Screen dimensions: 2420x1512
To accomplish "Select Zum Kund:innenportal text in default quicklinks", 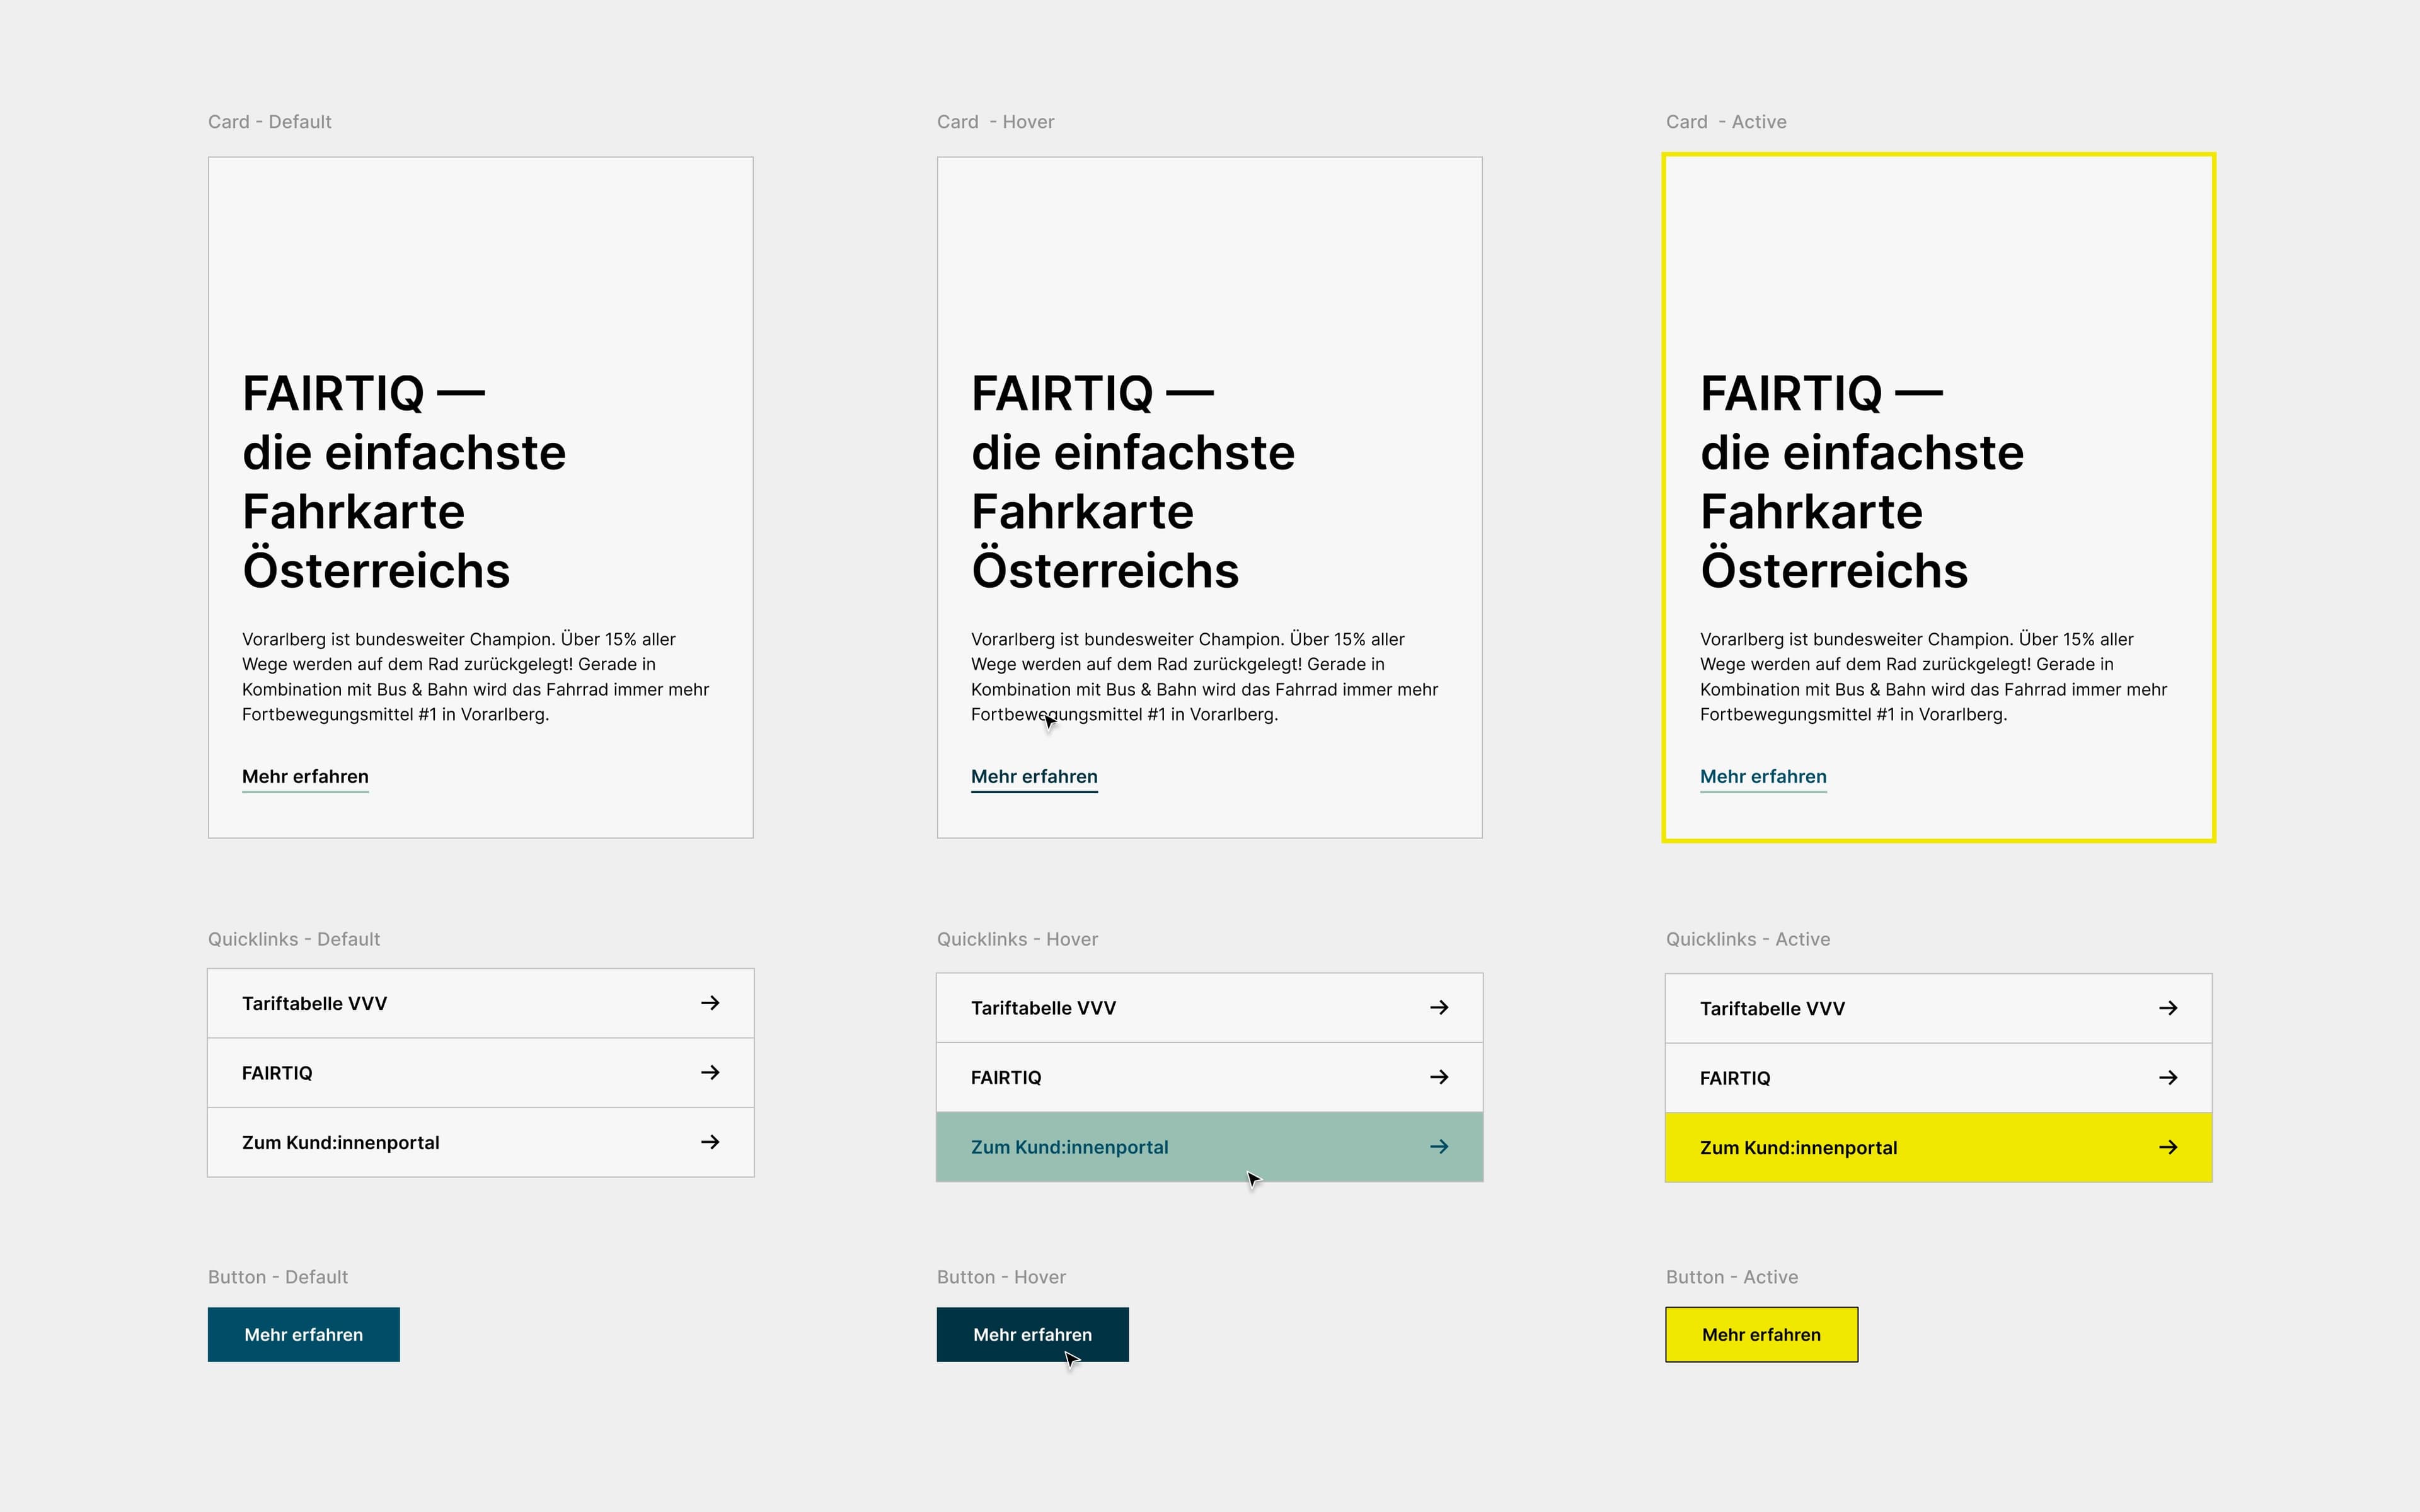I will (341, 1143).
